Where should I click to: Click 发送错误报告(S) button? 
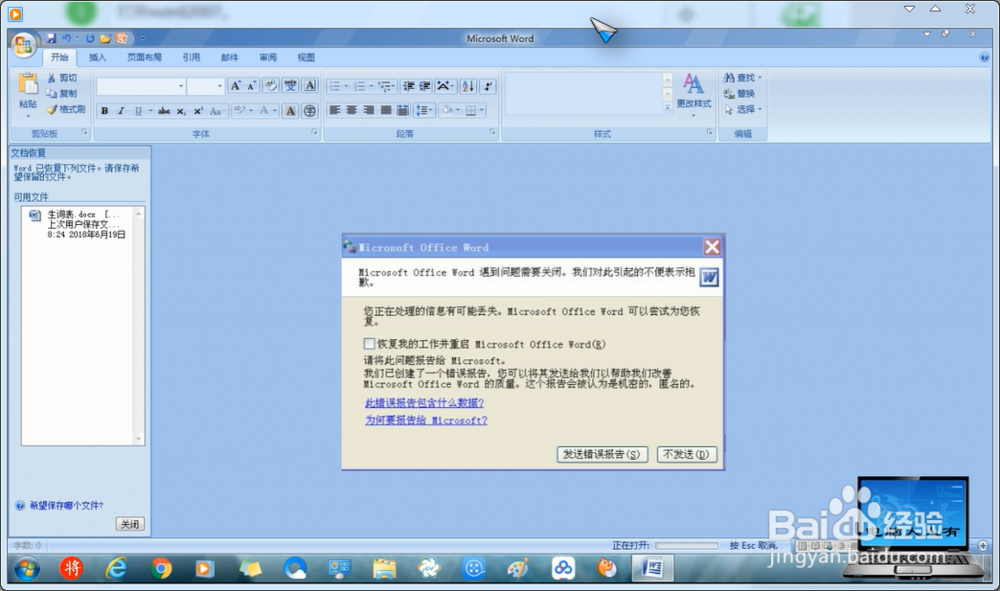[x=601, y=455]
